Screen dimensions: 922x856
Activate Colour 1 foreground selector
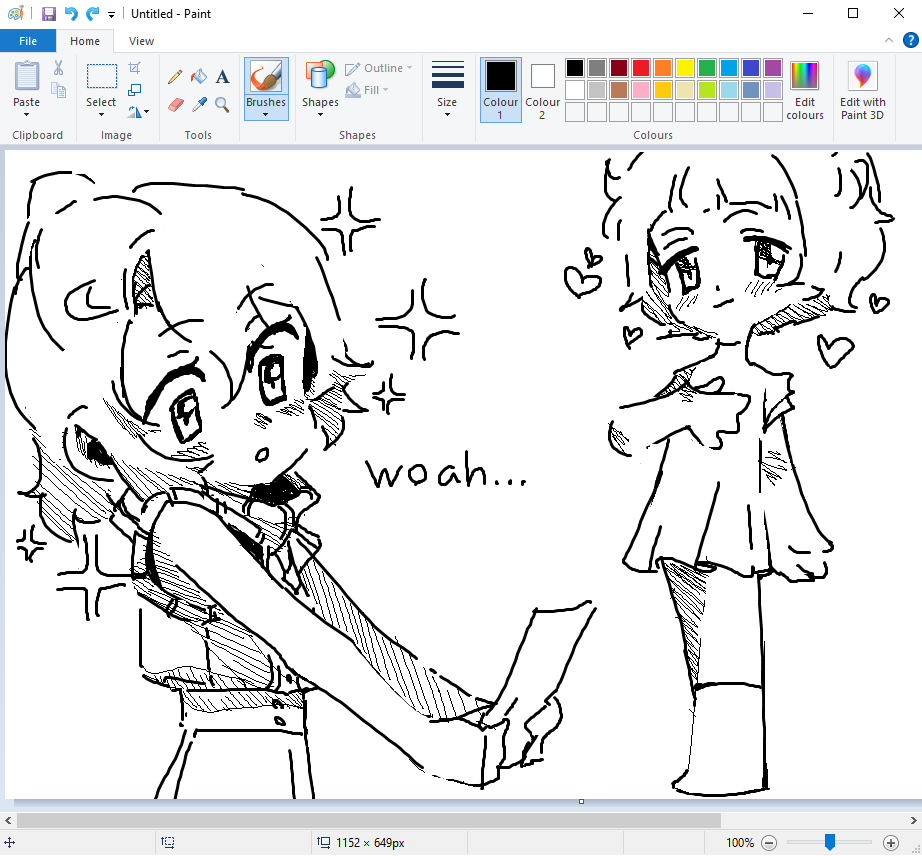(x=500, y=90)
